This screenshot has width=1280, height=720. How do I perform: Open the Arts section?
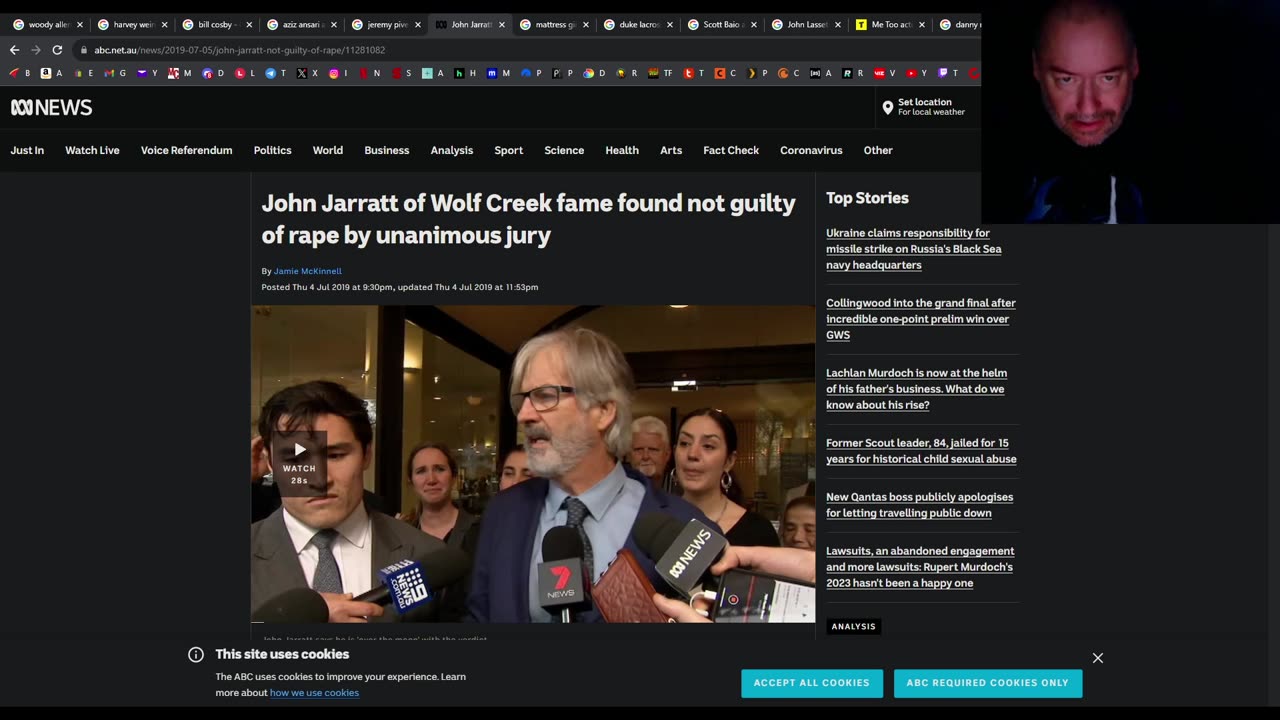pos(671,150)
